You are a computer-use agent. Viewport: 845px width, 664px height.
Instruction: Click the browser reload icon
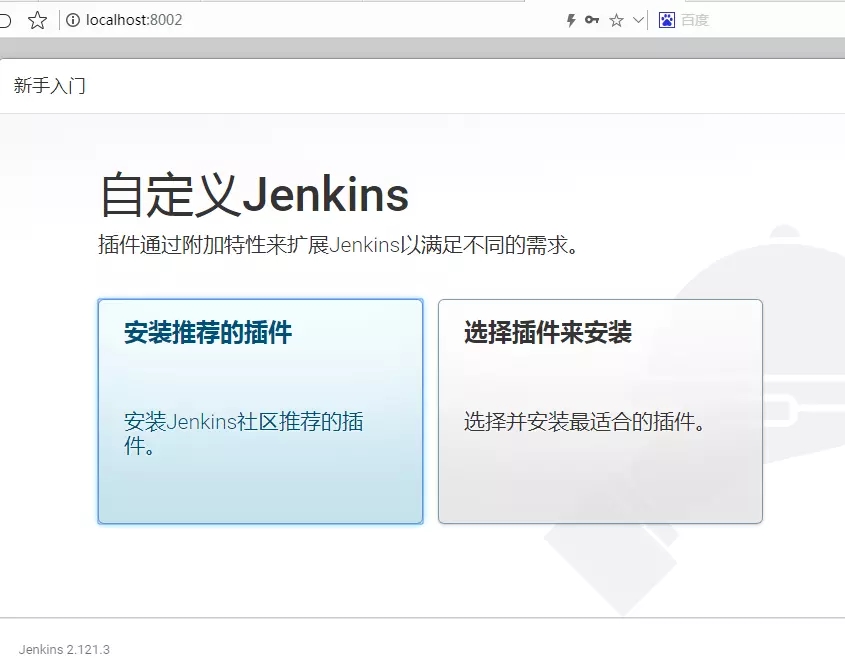coord(5,19)
